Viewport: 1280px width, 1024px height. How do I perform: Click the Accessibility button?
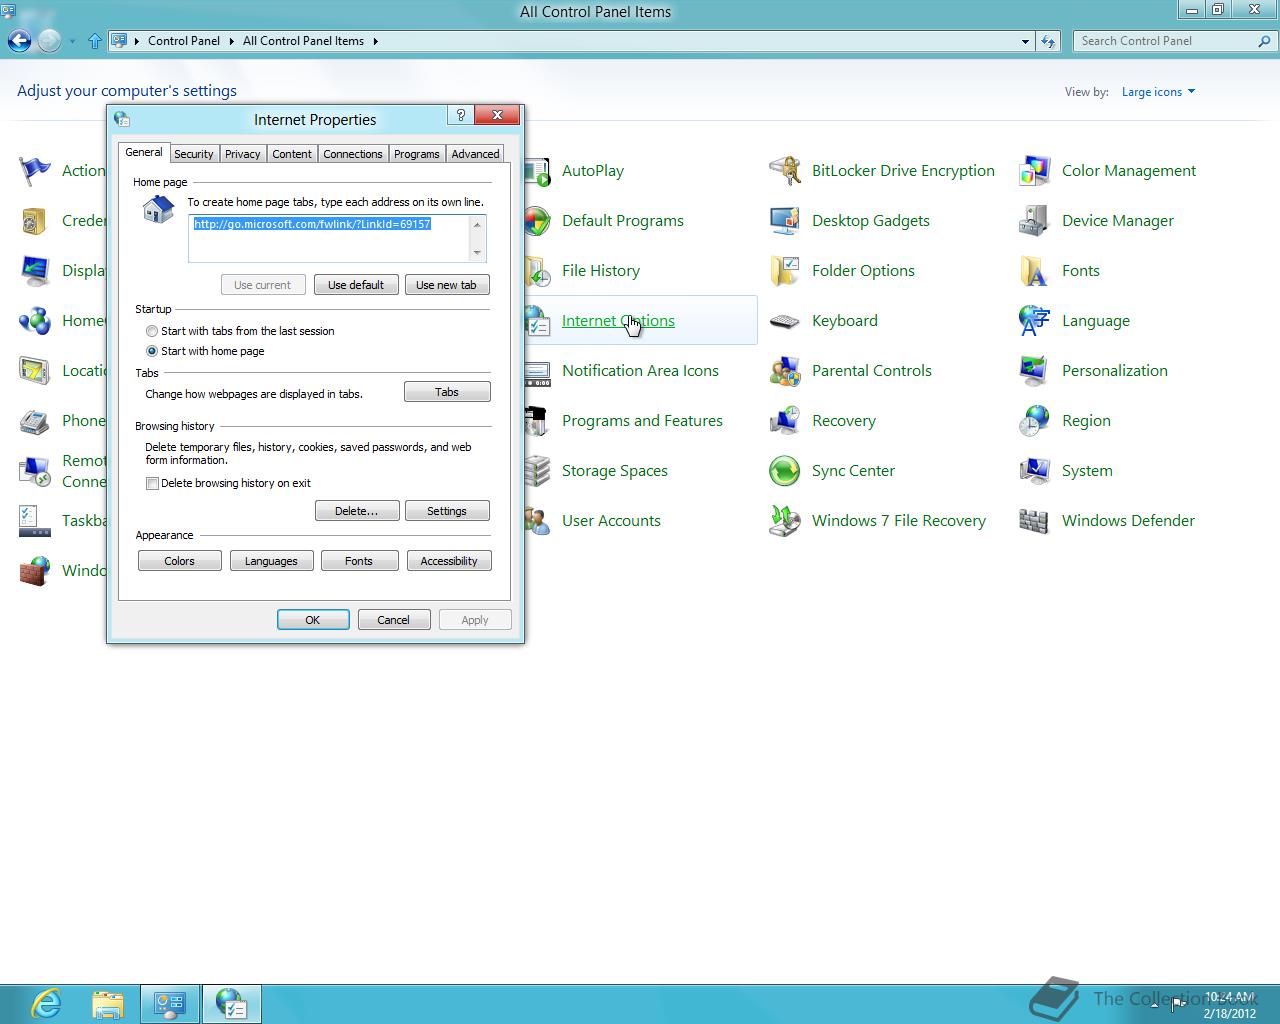tap(449, 561)
